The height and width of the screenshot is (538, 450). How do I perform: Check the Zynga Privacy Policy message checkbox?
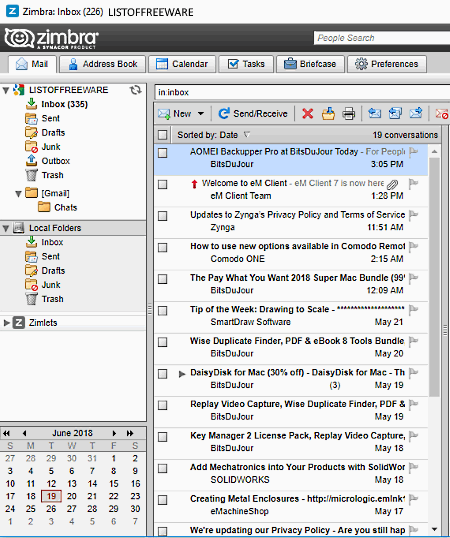tap(163, 216)
